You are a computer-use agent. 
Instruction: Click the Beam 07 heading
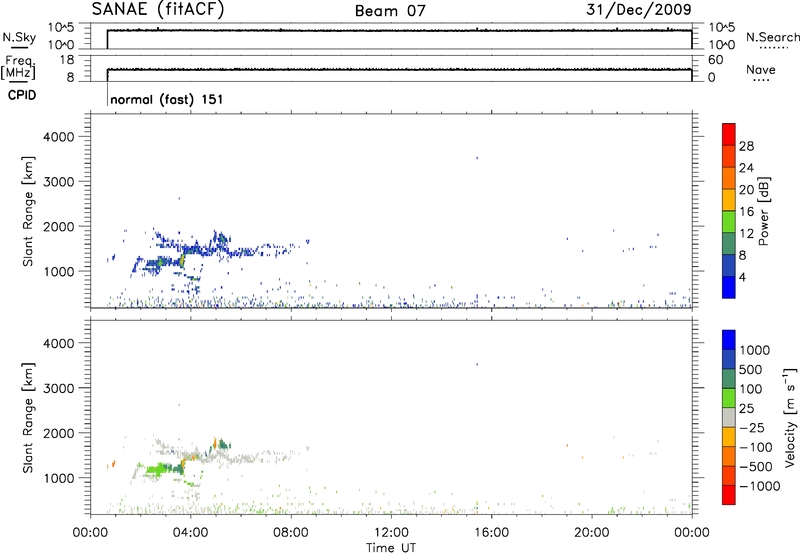(390, 11)
